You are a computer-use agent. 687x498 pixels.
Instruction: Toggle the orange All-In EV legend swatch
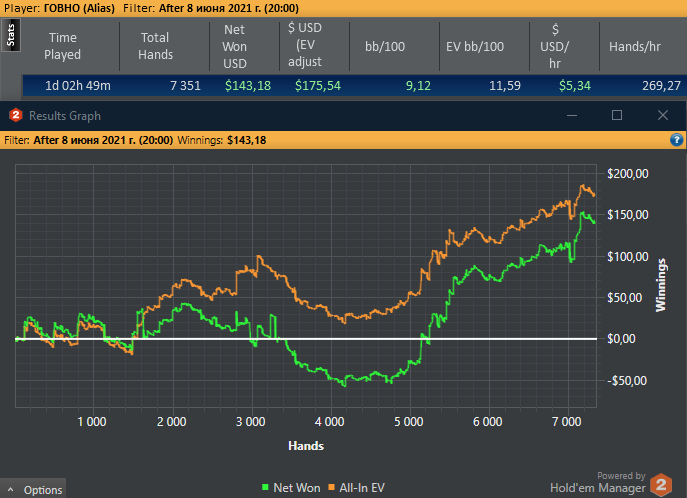[332, 487]
